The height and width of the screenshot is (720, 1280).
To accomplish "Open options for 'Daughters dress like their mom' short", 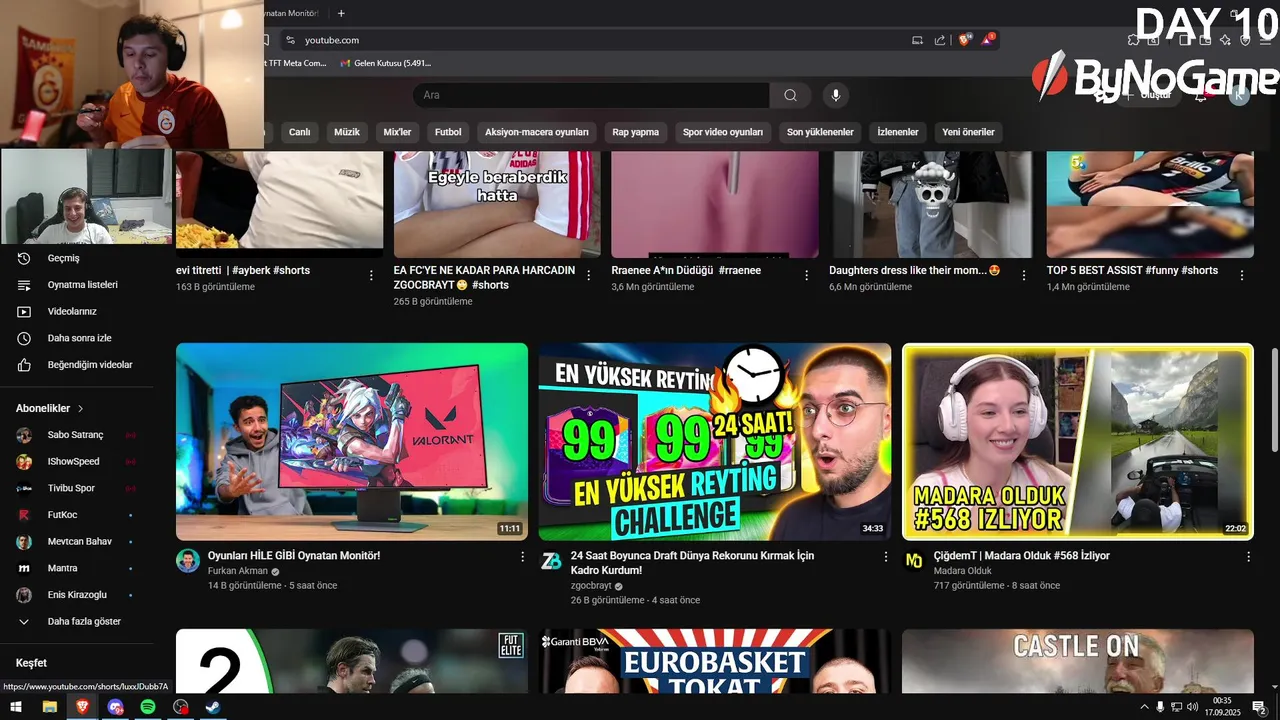I will (1024, 275).
